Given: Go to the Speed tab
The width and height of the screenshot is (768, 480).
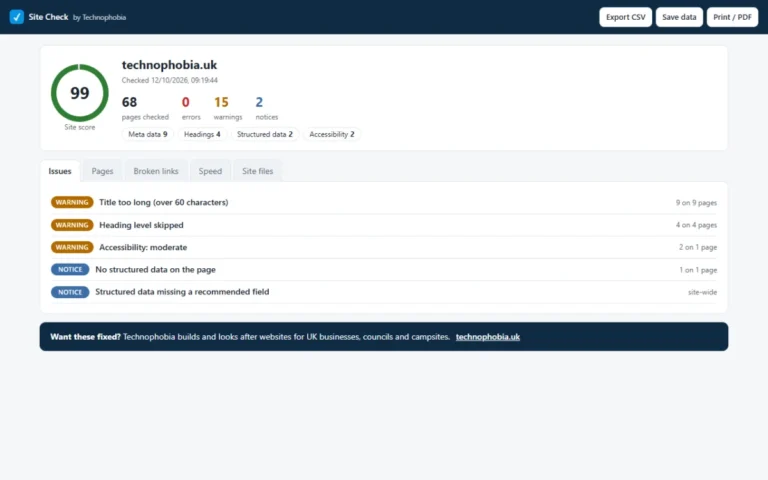Looking at the screenshot, I should 210,171.
